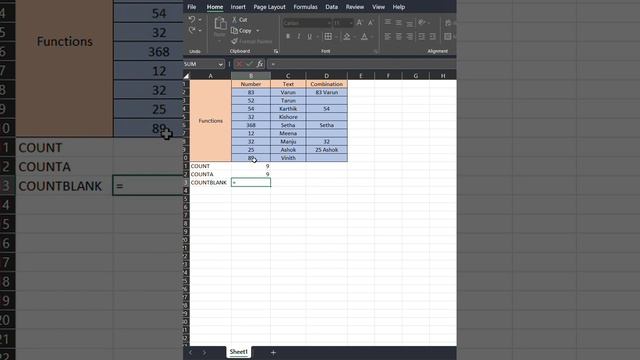Click the cell containing '83 Varun'

[327, 92]
